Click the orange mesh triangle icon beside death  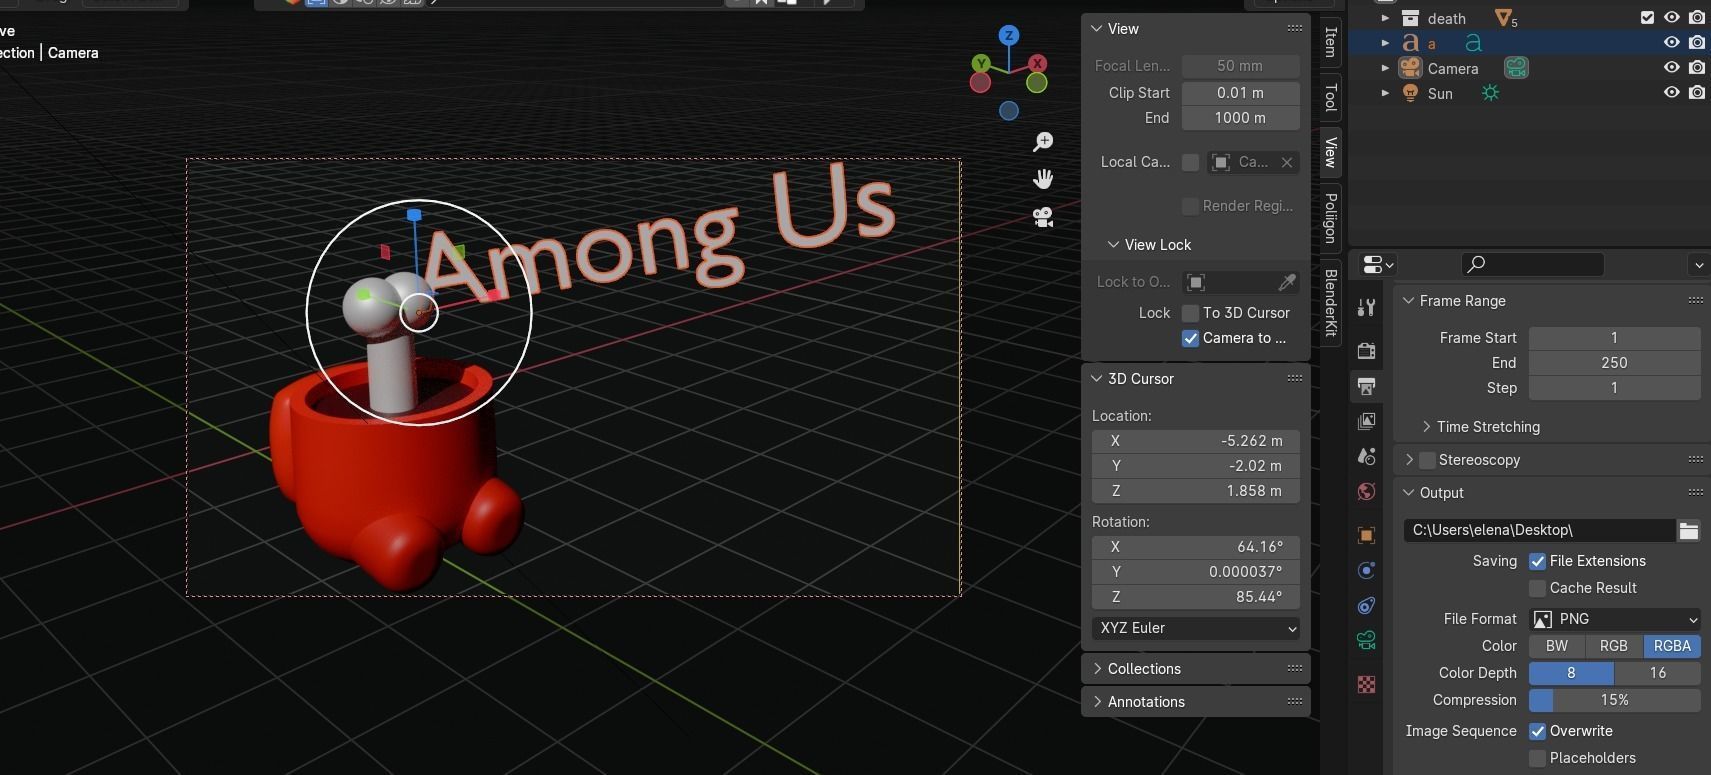coord(1506,18)
